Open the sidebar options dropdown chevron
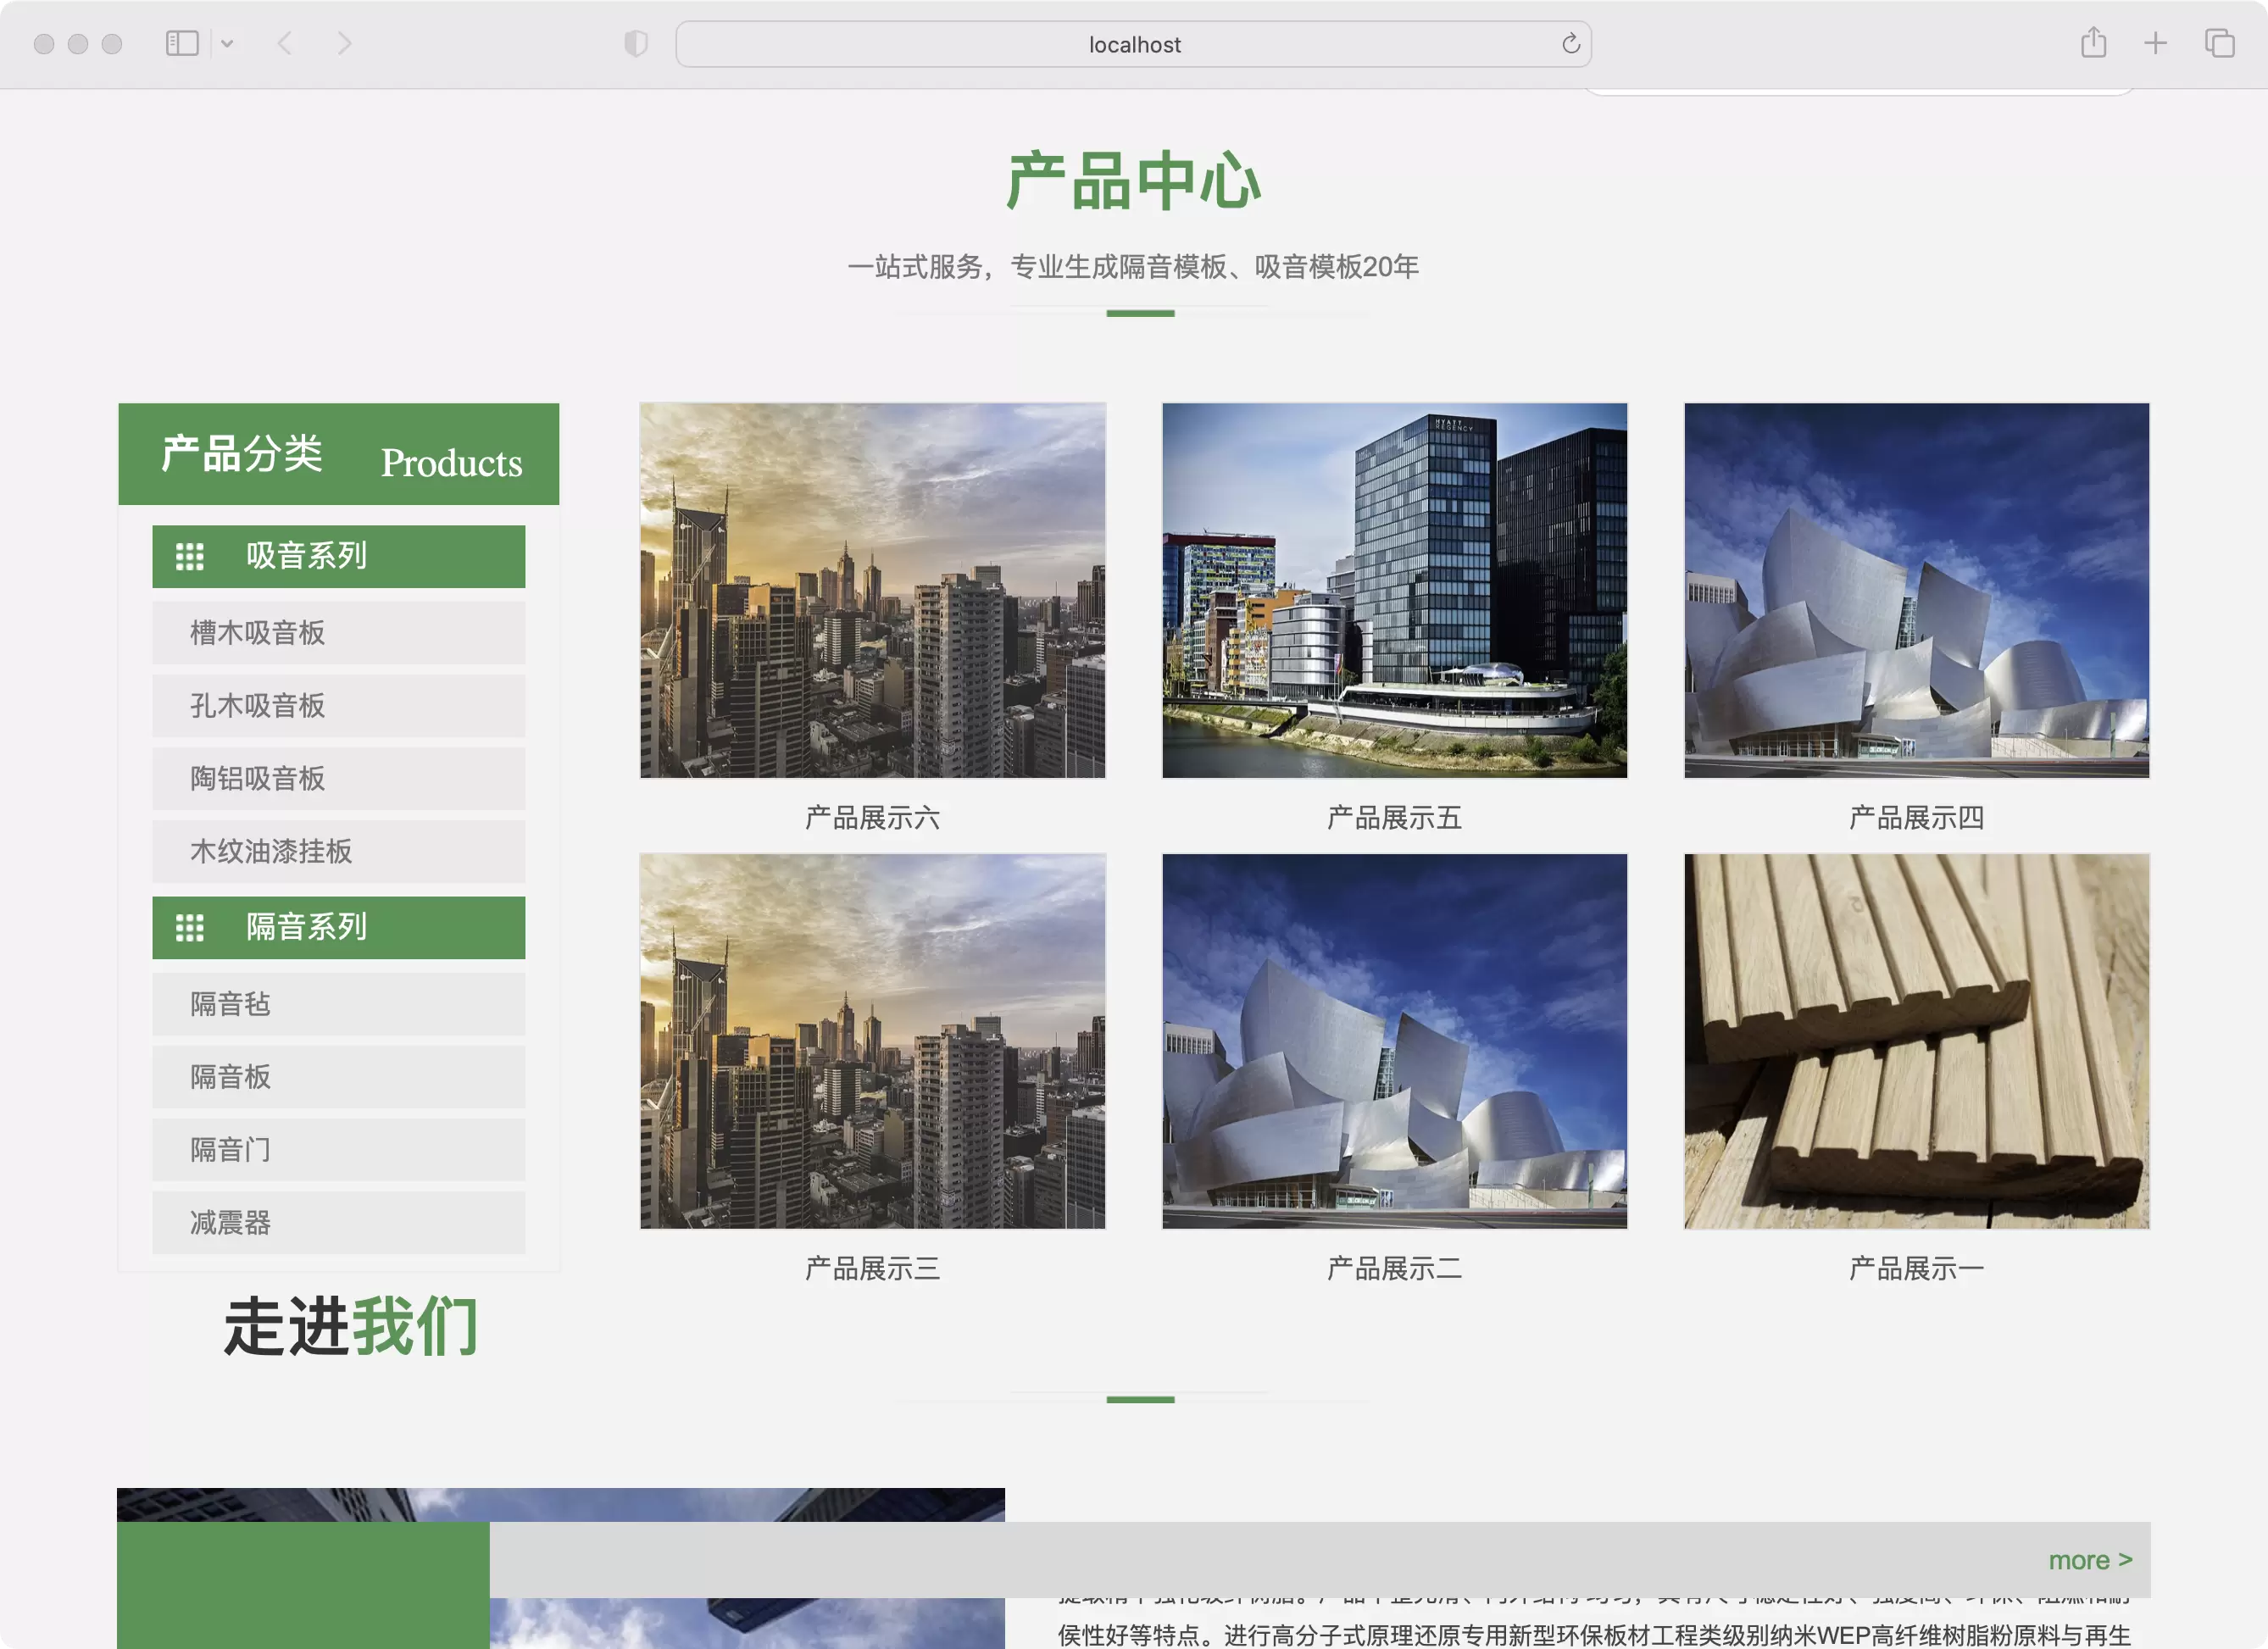 pyautogui.click(x=227, y=43)
